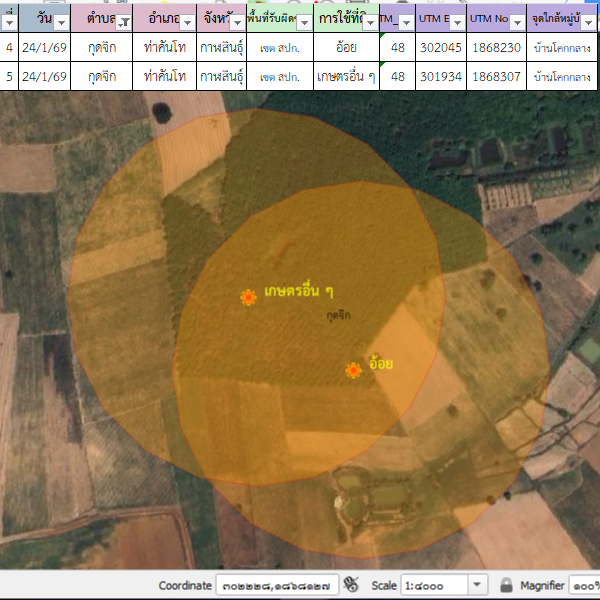Select the cell containing 1868307
The width and height of the screenshot is (600, 600).
pyautogui.click(x=496, y=75)
